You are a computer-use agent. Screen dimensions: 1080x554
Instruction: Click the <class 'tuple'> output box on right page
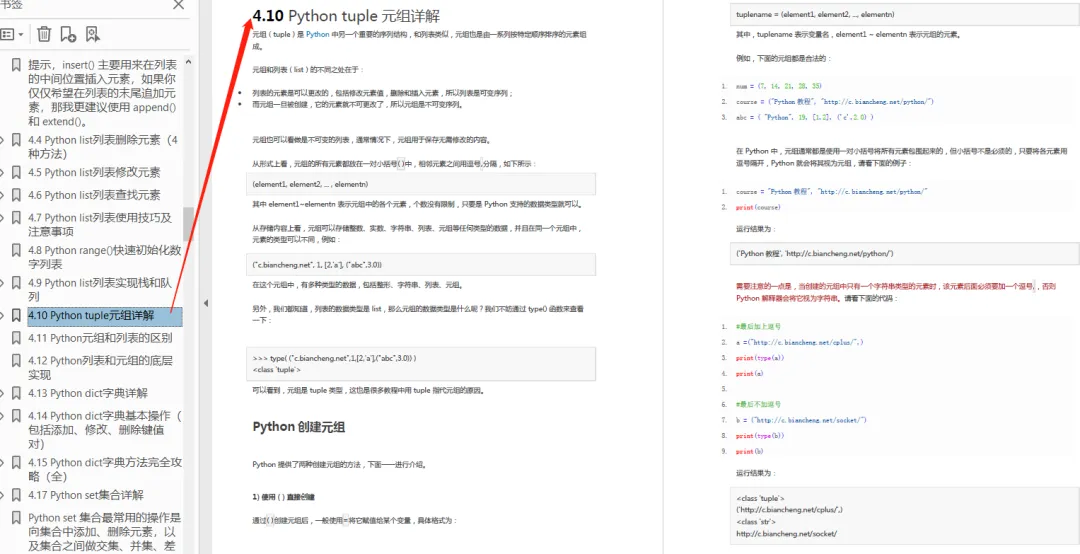[x=905, y=515]
